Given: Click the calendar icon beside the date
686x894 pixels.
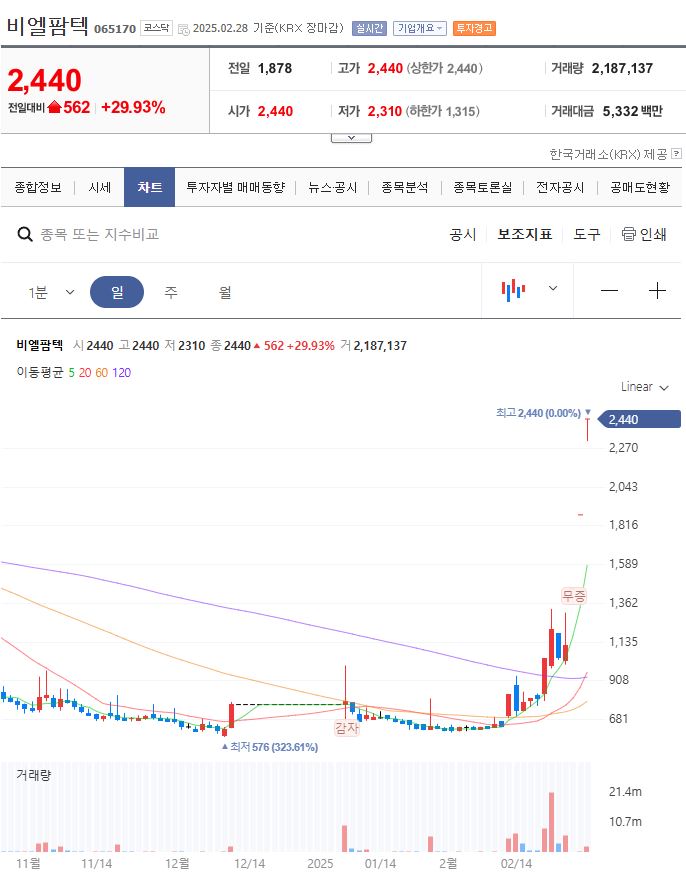Looking at the screenshot, I should click(184, 29).
